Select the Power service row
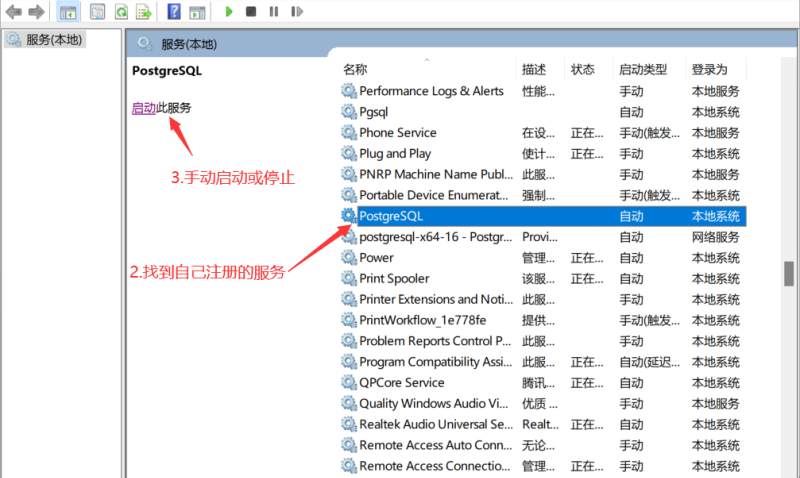800x478 pixels. point(543,258)
